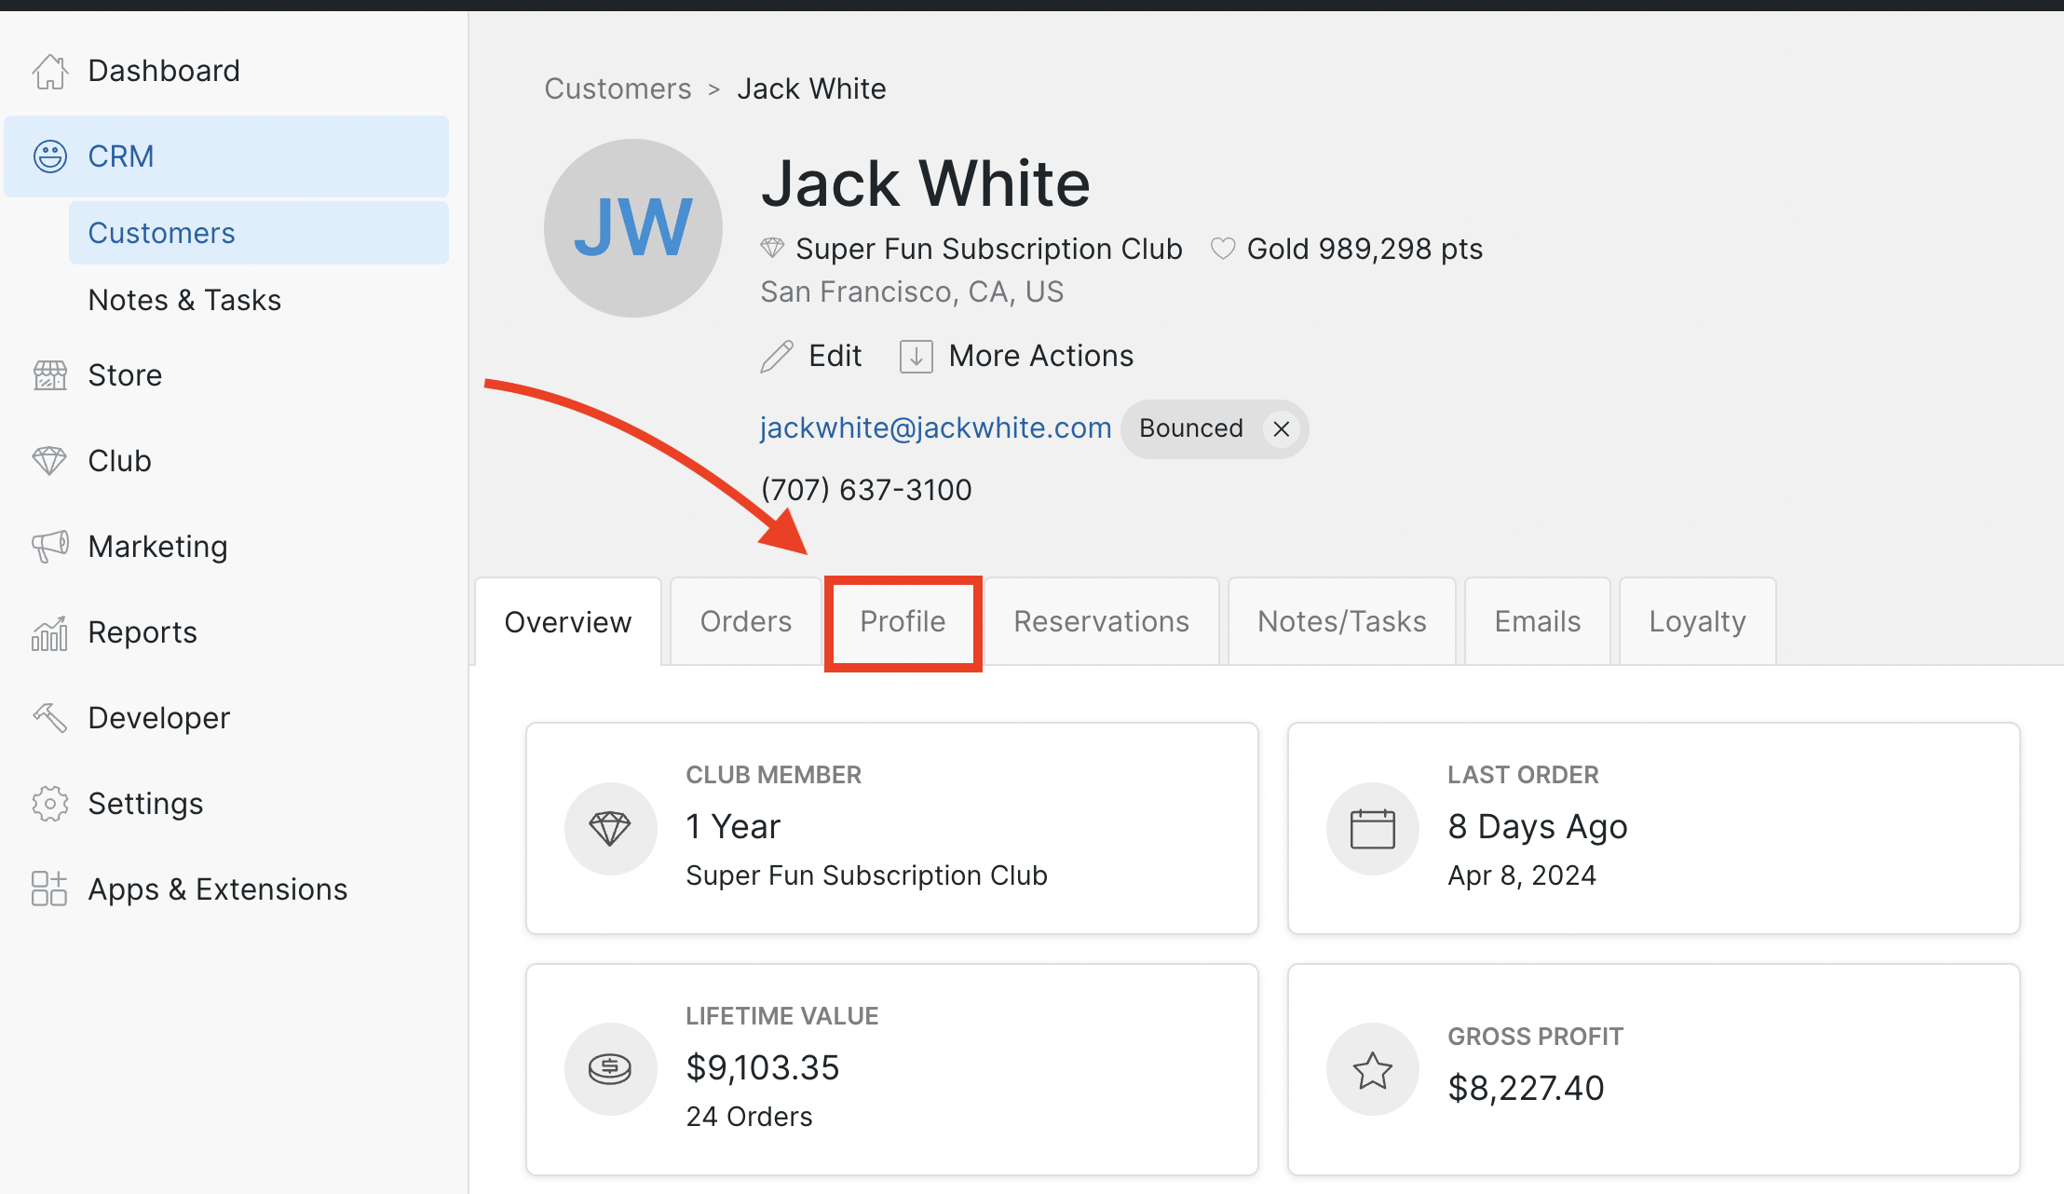Screen dimensions: 2064x1194
Task: Click the More Actions download-arrow icon
Action: [x=916, y=356]
